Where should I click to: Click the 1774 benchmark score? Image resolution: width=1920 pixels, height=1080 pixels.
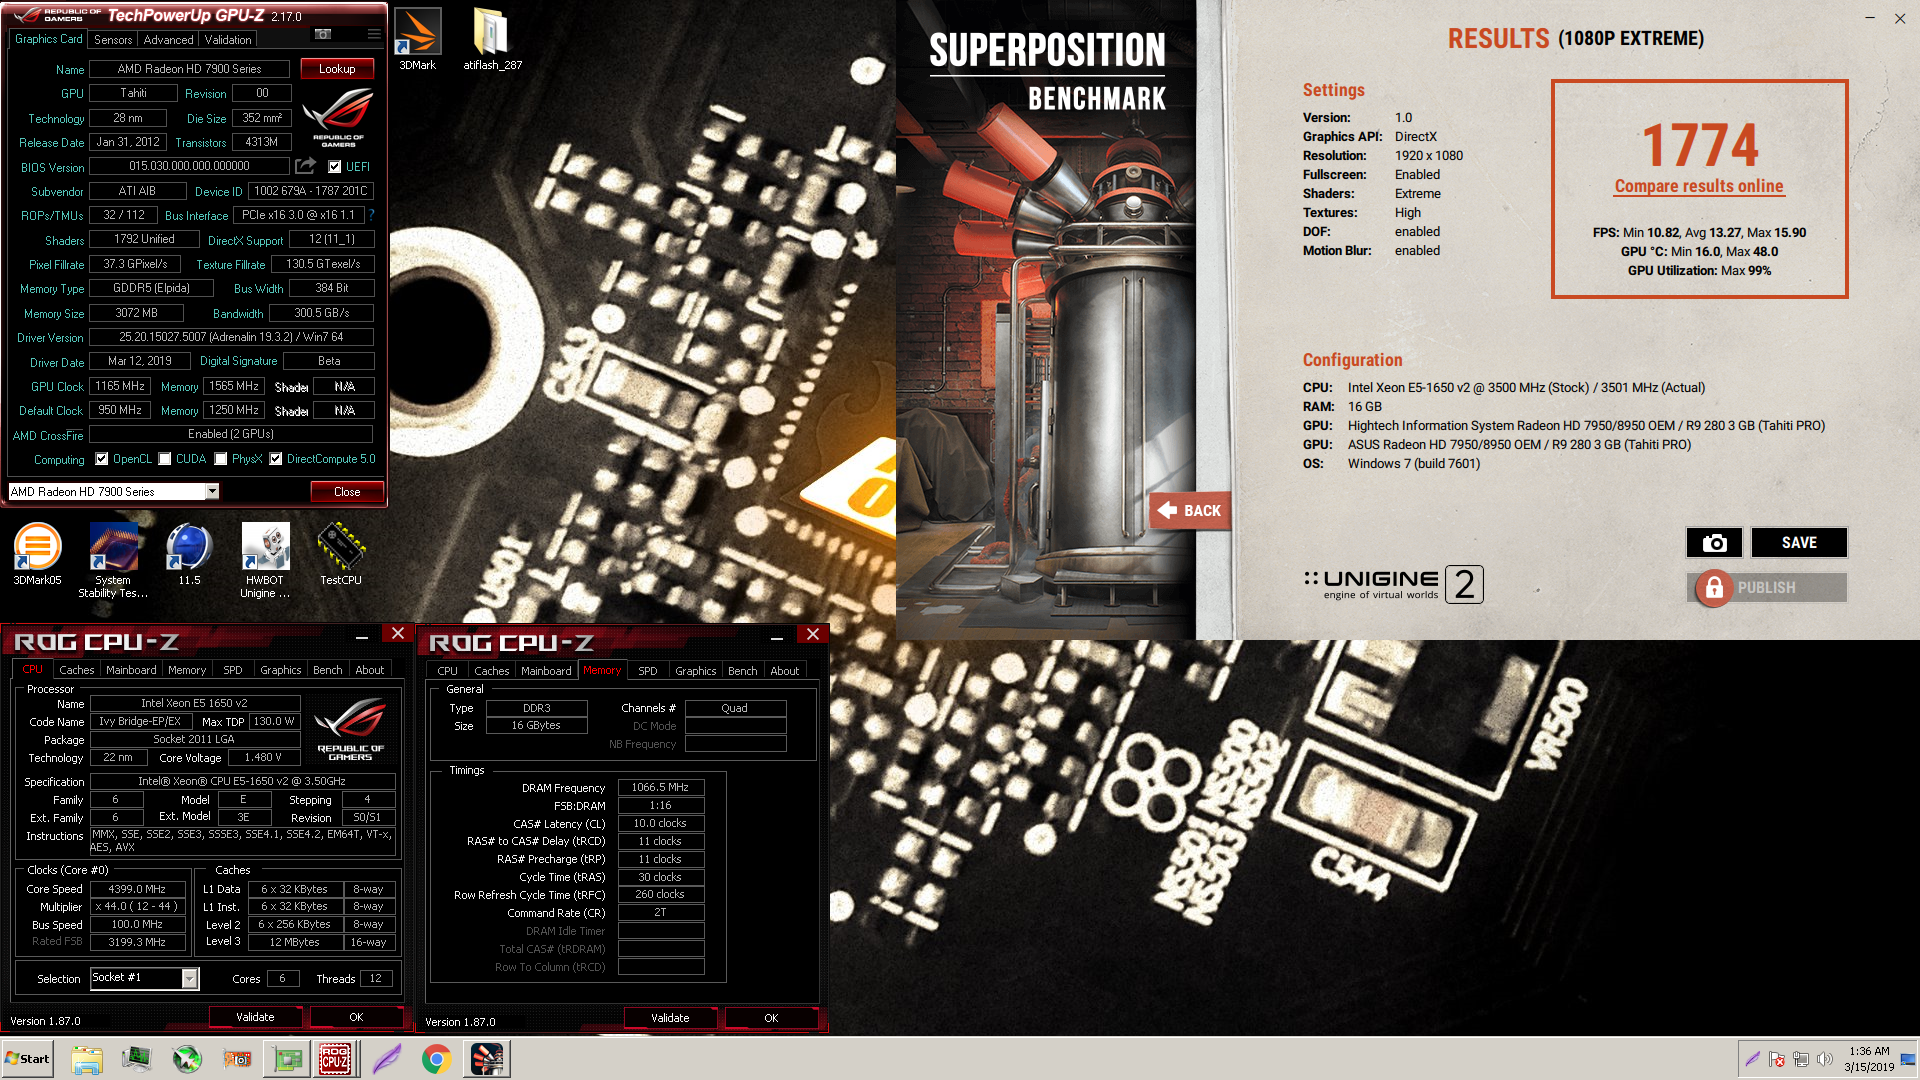coord(1699,145)
